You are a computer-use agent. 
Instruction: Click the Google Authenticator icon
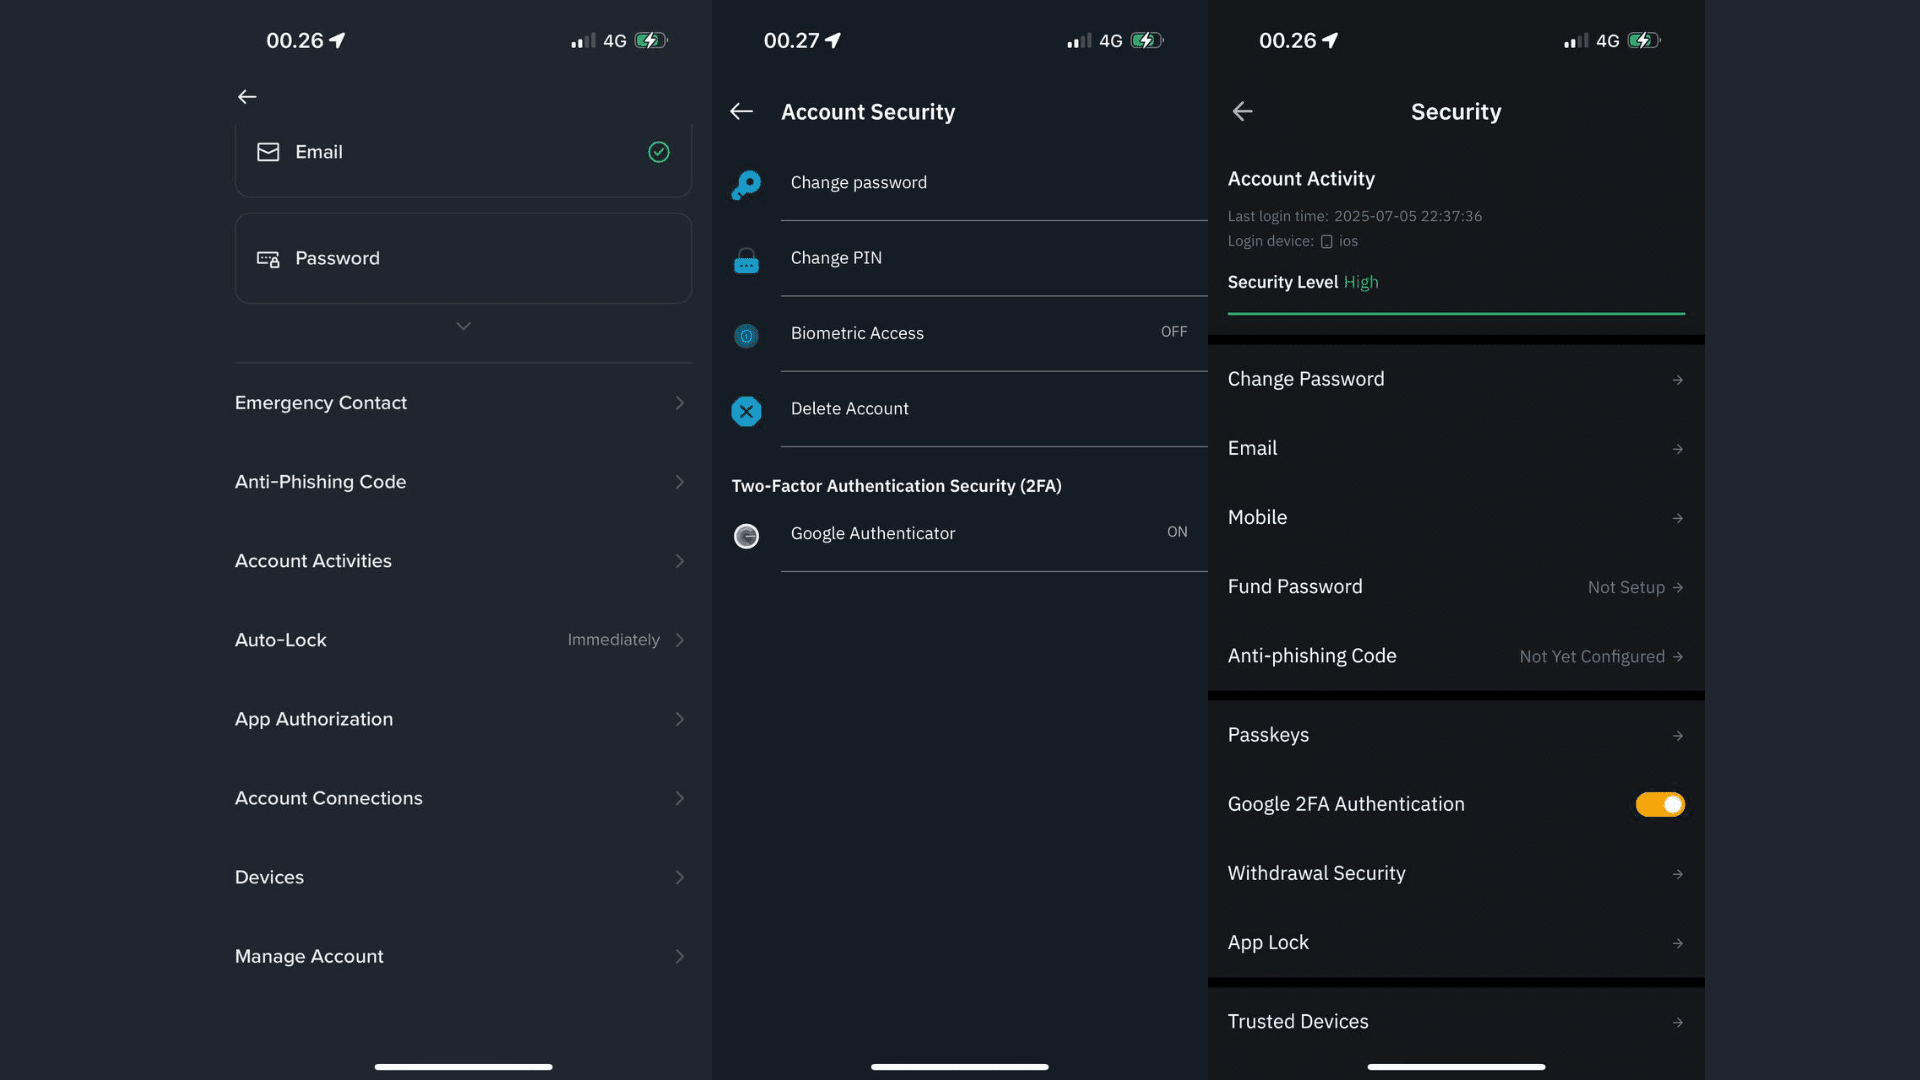point(746,536)
